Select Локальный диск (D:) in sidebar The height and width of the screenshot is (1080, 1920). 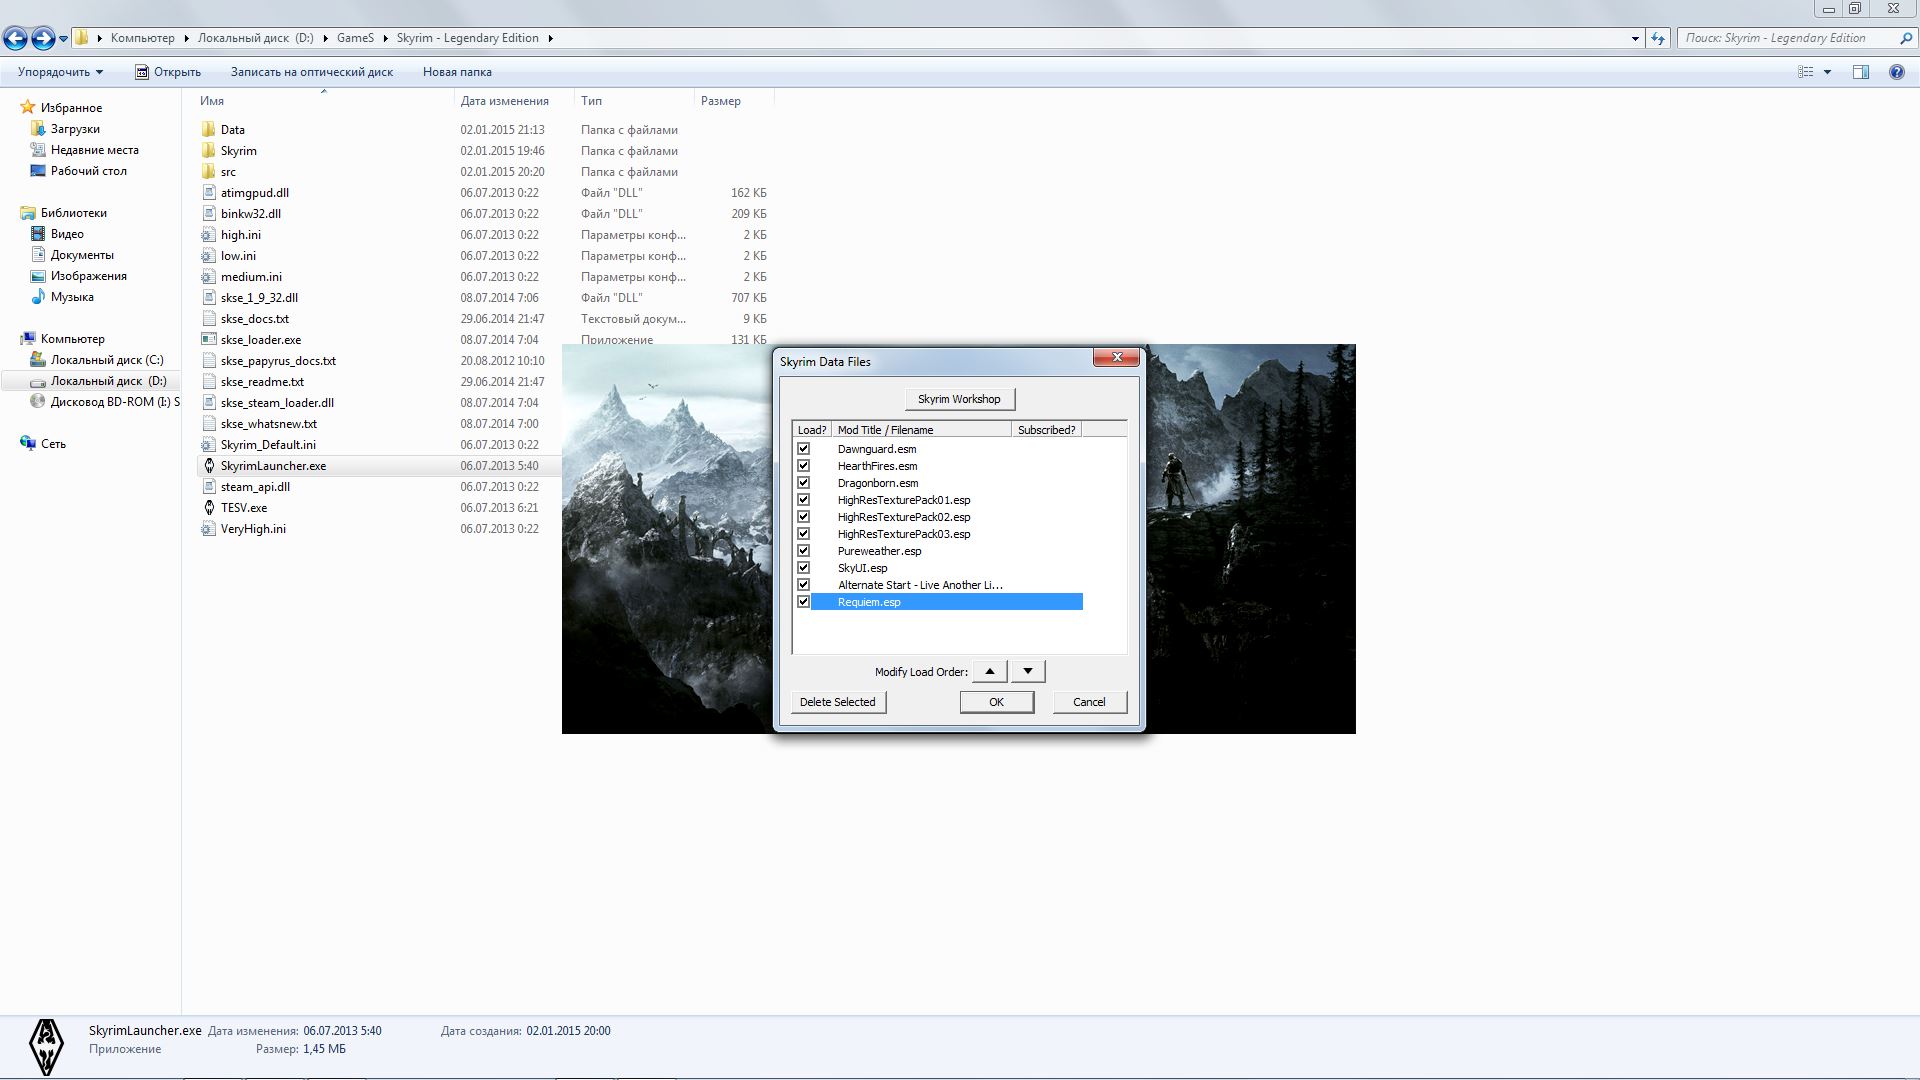tap(91, 381)
